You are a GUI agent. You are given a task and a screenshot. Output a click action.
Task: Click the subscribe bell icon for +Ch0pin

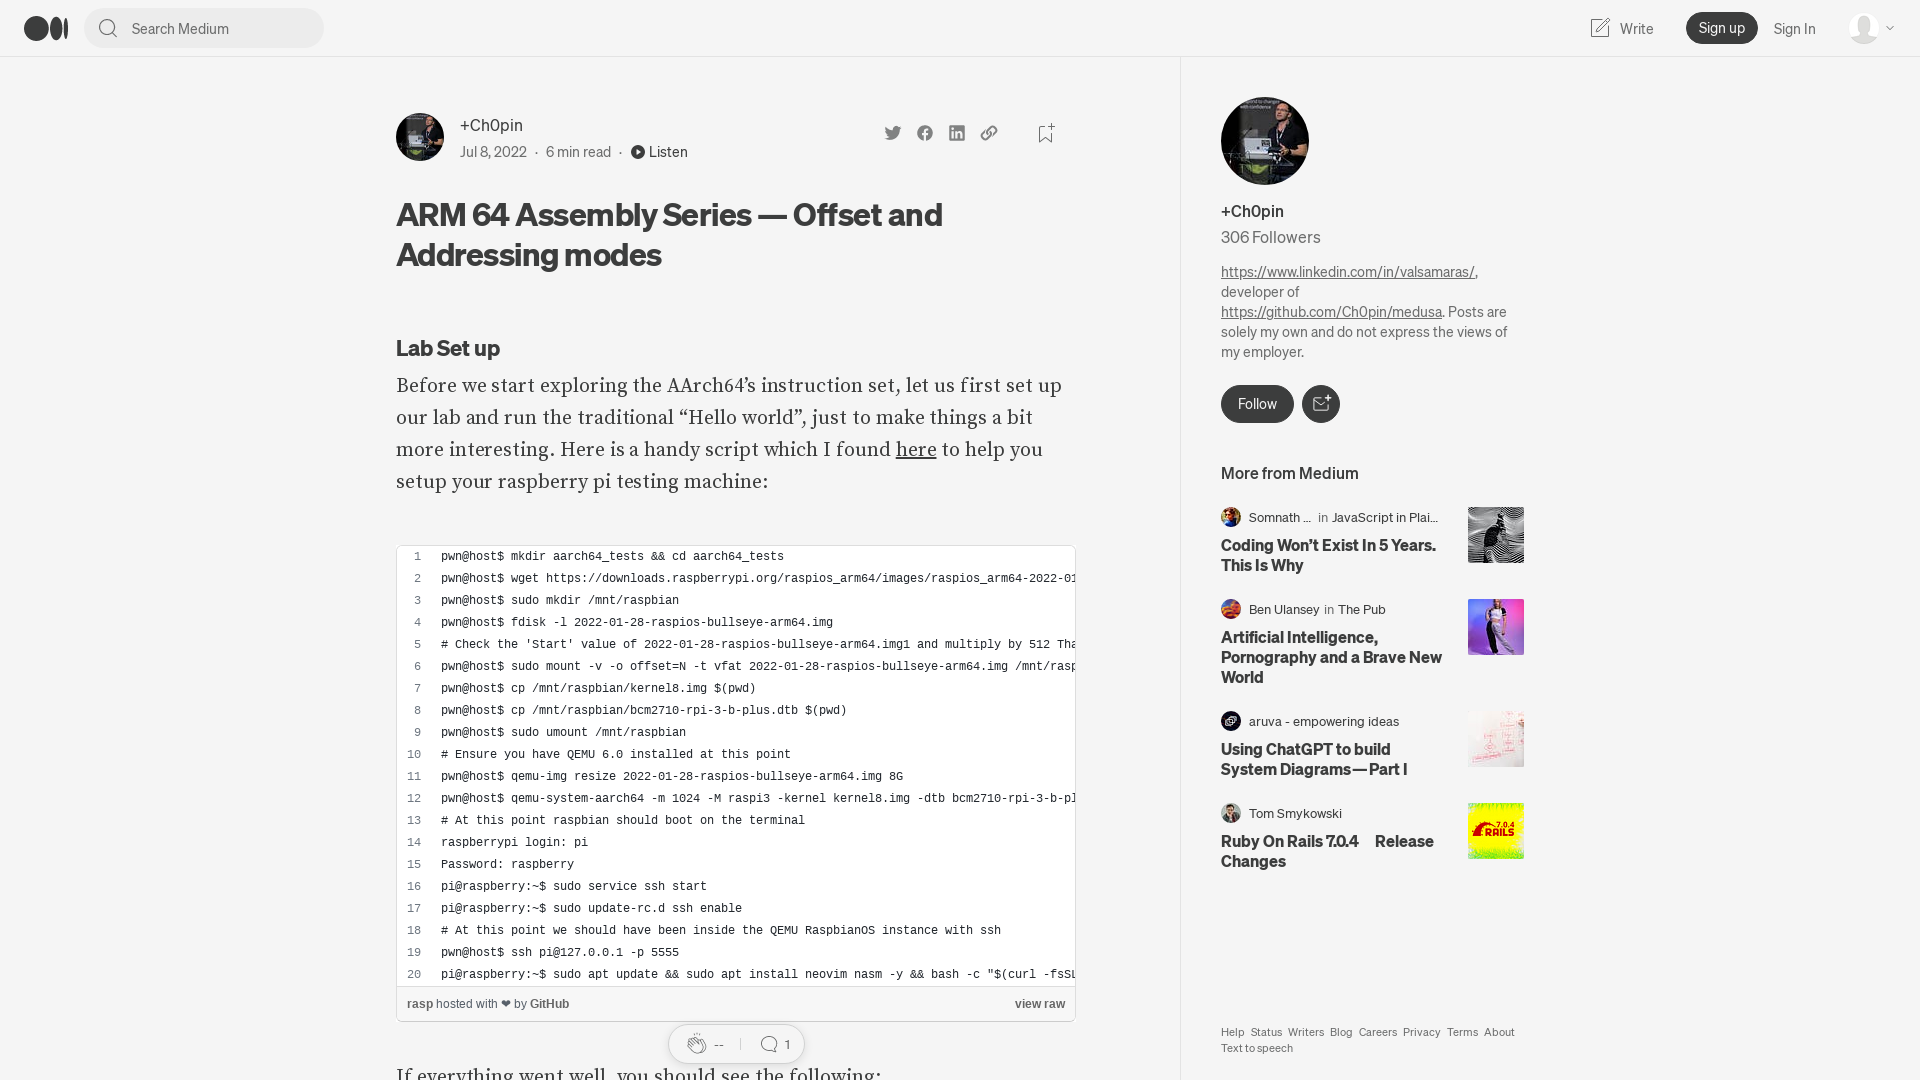(1321, 404)
